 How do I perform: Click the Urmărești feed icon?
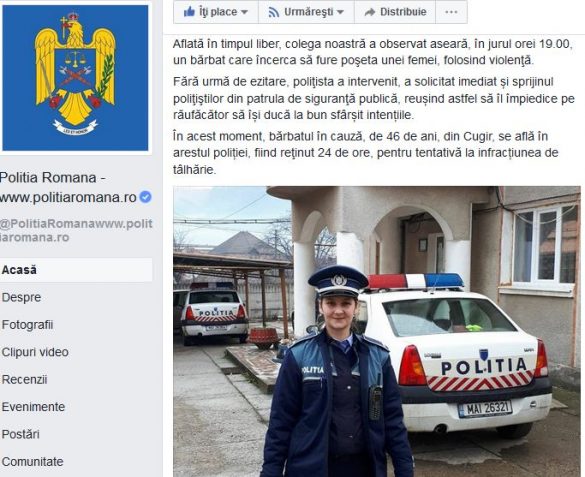click(273, 12)
